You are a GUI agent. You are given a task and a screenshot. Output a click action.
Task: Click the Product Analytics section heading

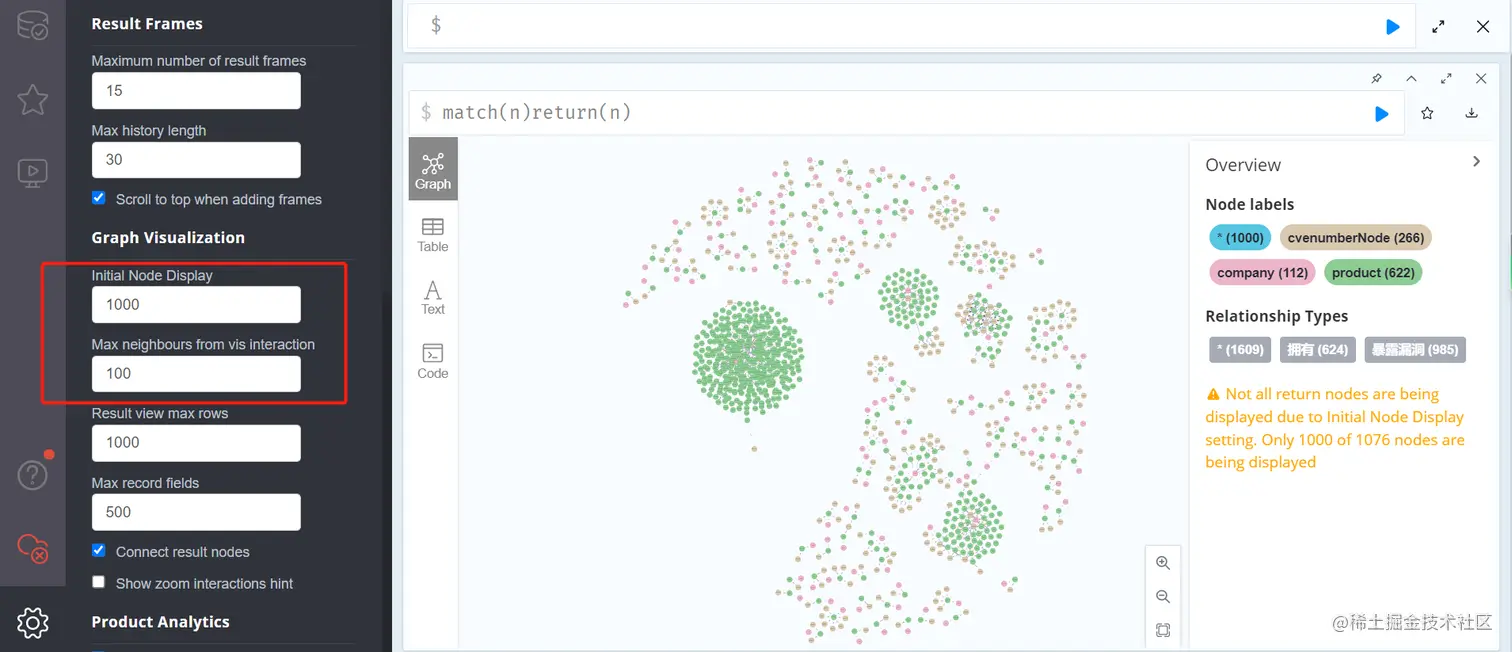(161, 622)
